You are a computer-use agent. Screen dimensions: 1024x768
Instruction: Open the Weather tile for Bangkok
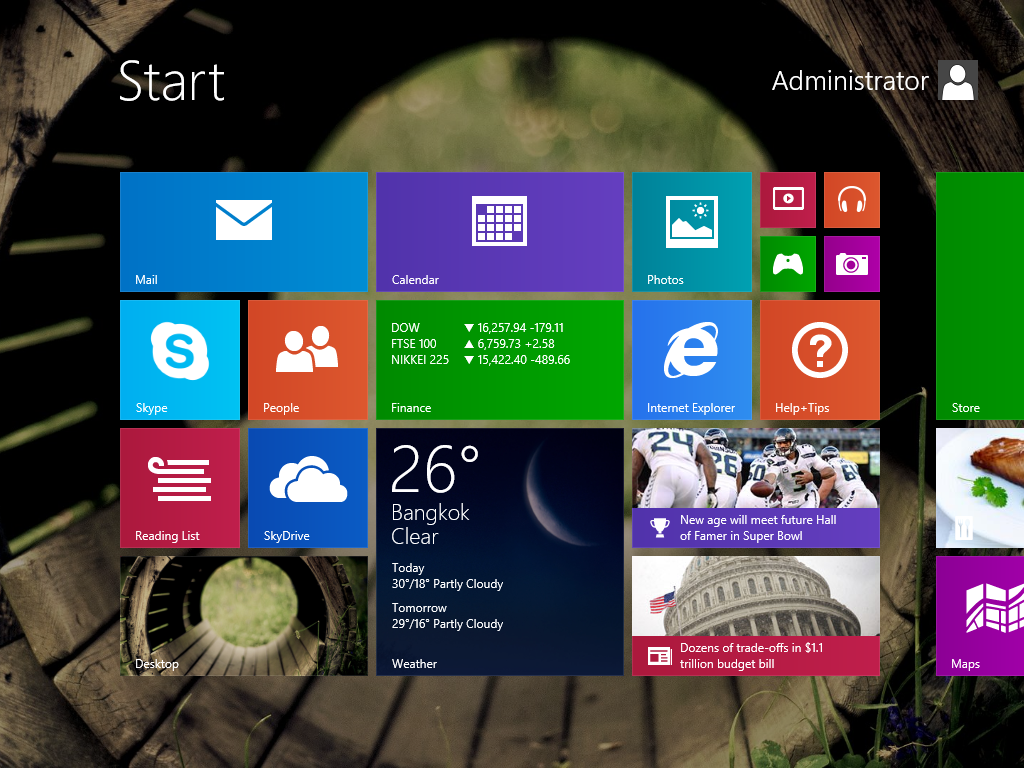(500, 552)
